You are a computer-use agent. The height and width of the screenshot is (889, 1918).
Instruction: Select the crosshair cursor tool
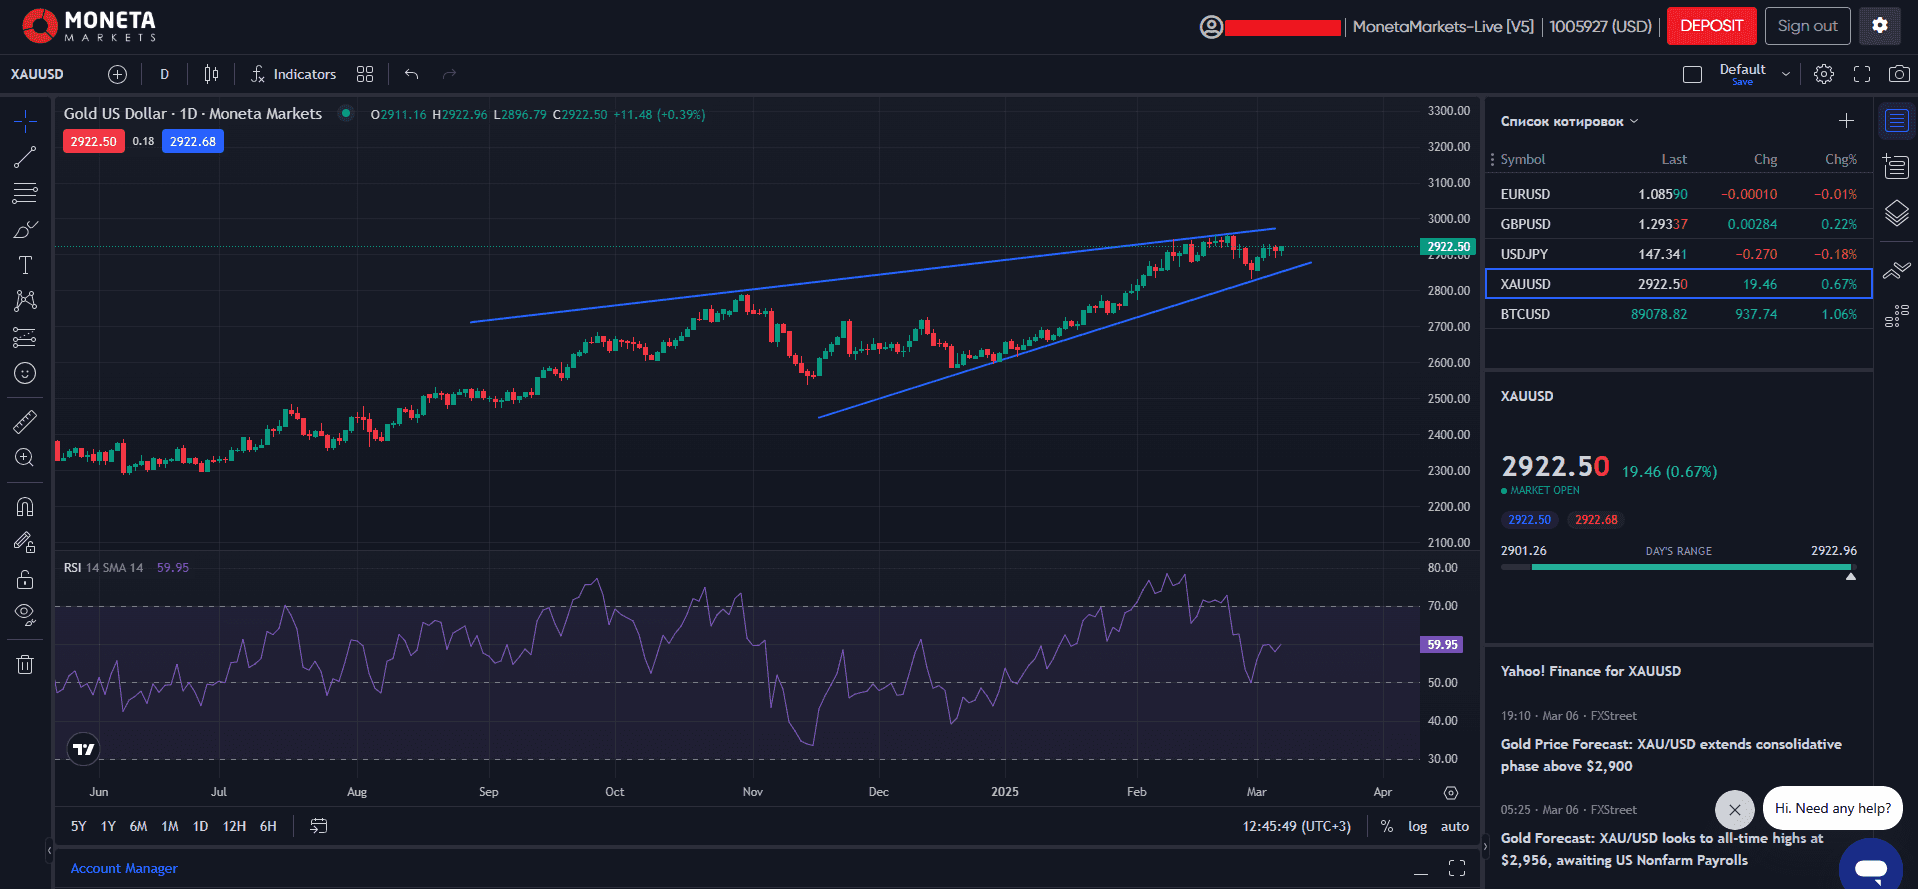point(25,121)
